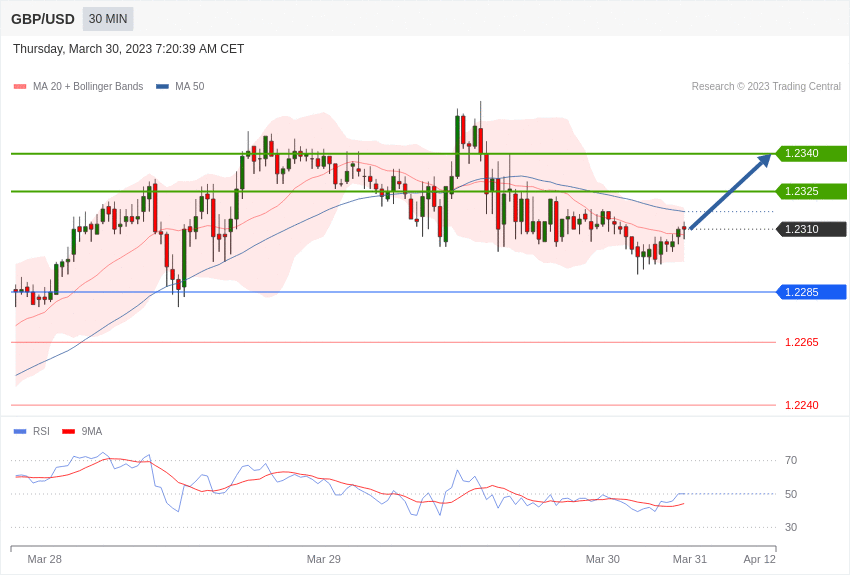Click the 1.2265 red support label
The width and height of the screenshot is (850, 576).
tap(802, 342)
